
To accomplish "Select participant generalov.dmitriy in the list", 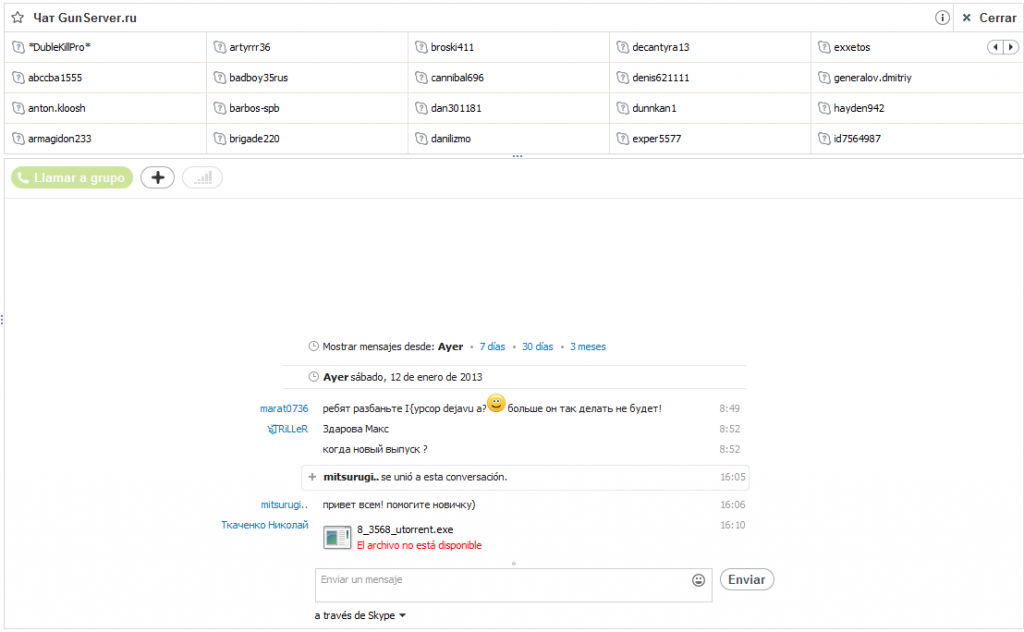I will pos(872,78).
